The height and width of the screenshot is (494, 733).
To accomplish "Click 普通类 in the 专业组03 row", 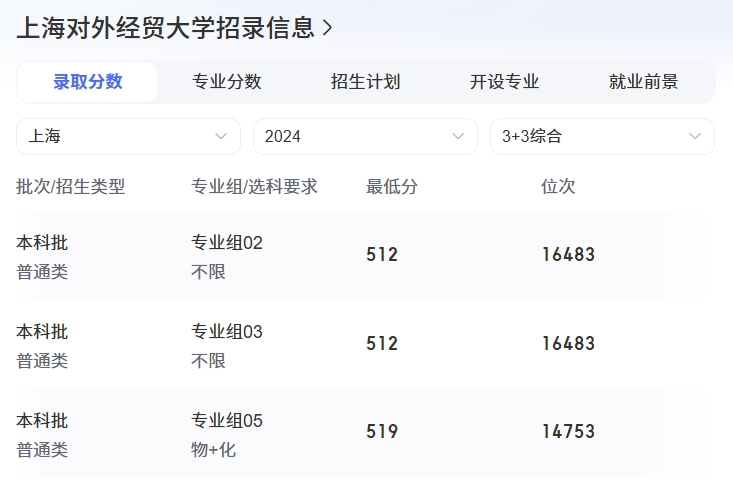I will [x=42, y=361].
